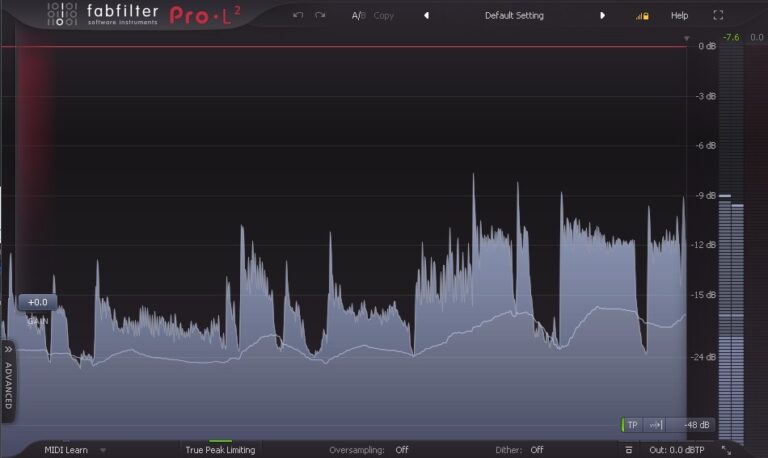Switch to the previous preset arrow

[427, 15]
